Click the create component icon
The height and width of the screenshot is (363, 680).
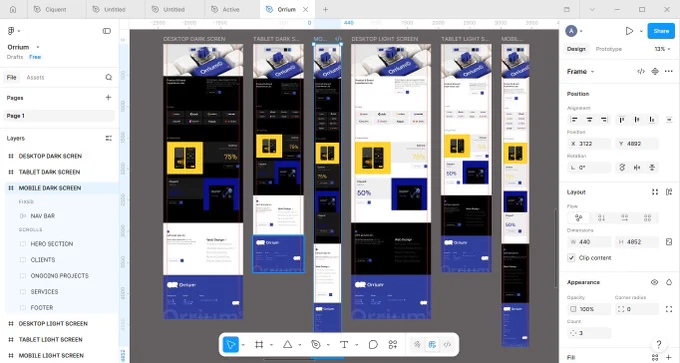point(655,72)
